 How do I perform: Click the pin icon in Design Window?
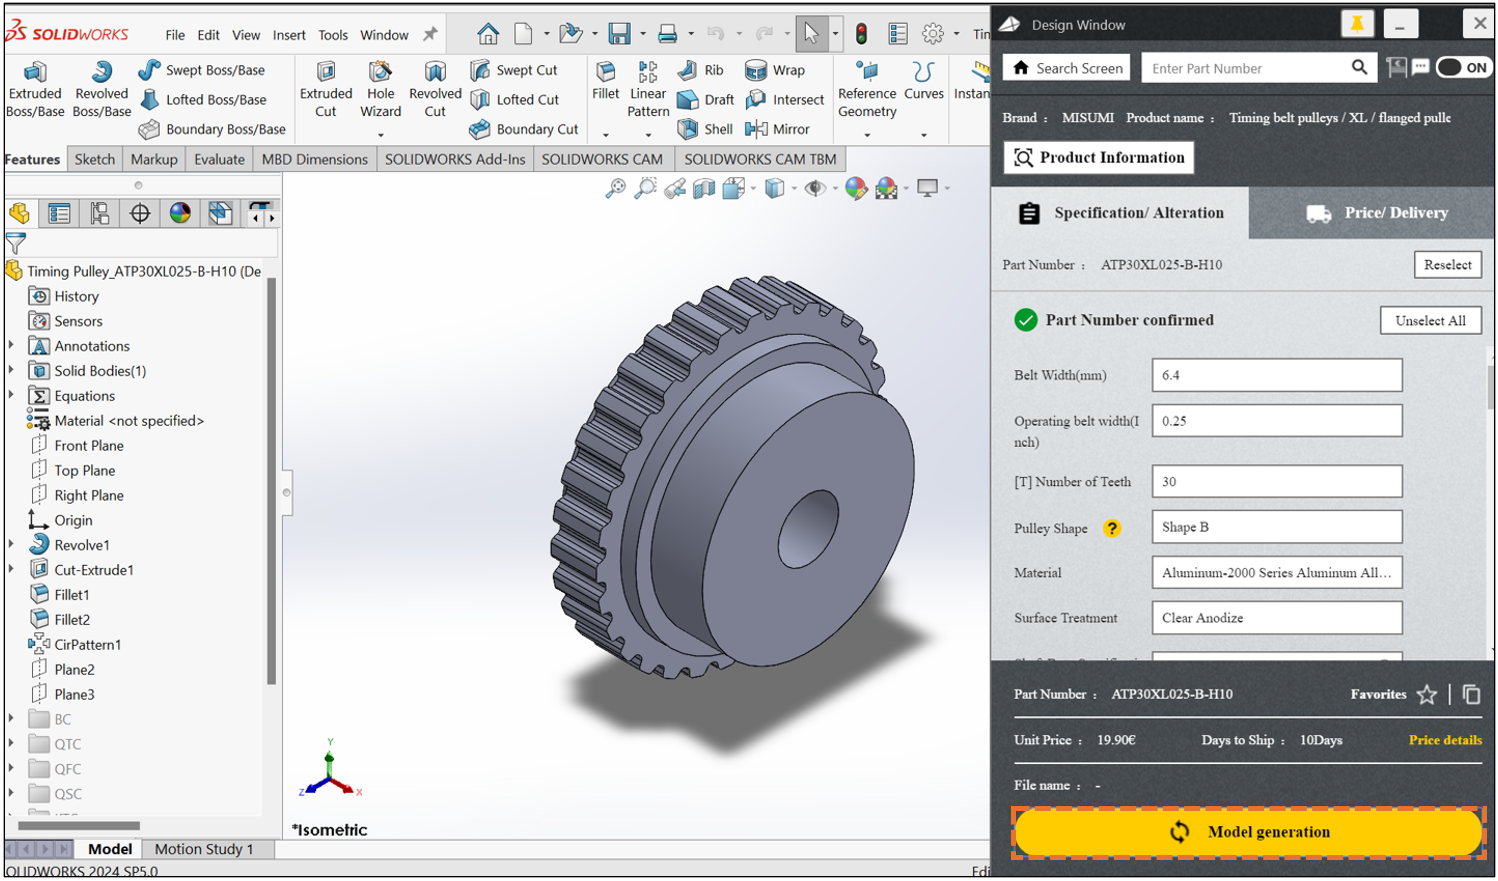1357,24
